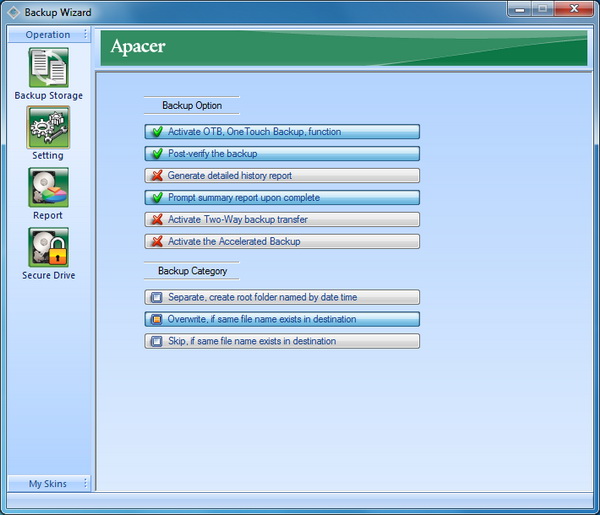The width and height of the screenshot is (600, 515).
Task: Click the Apacer logo banner
Action: coord(344,48)
